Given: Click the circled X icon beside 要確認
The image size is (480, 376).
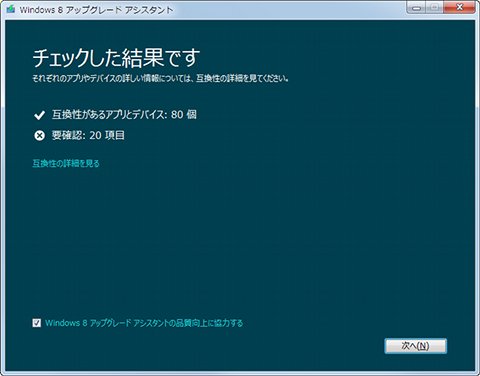Looking at the screenshot, I should point(39,136).
